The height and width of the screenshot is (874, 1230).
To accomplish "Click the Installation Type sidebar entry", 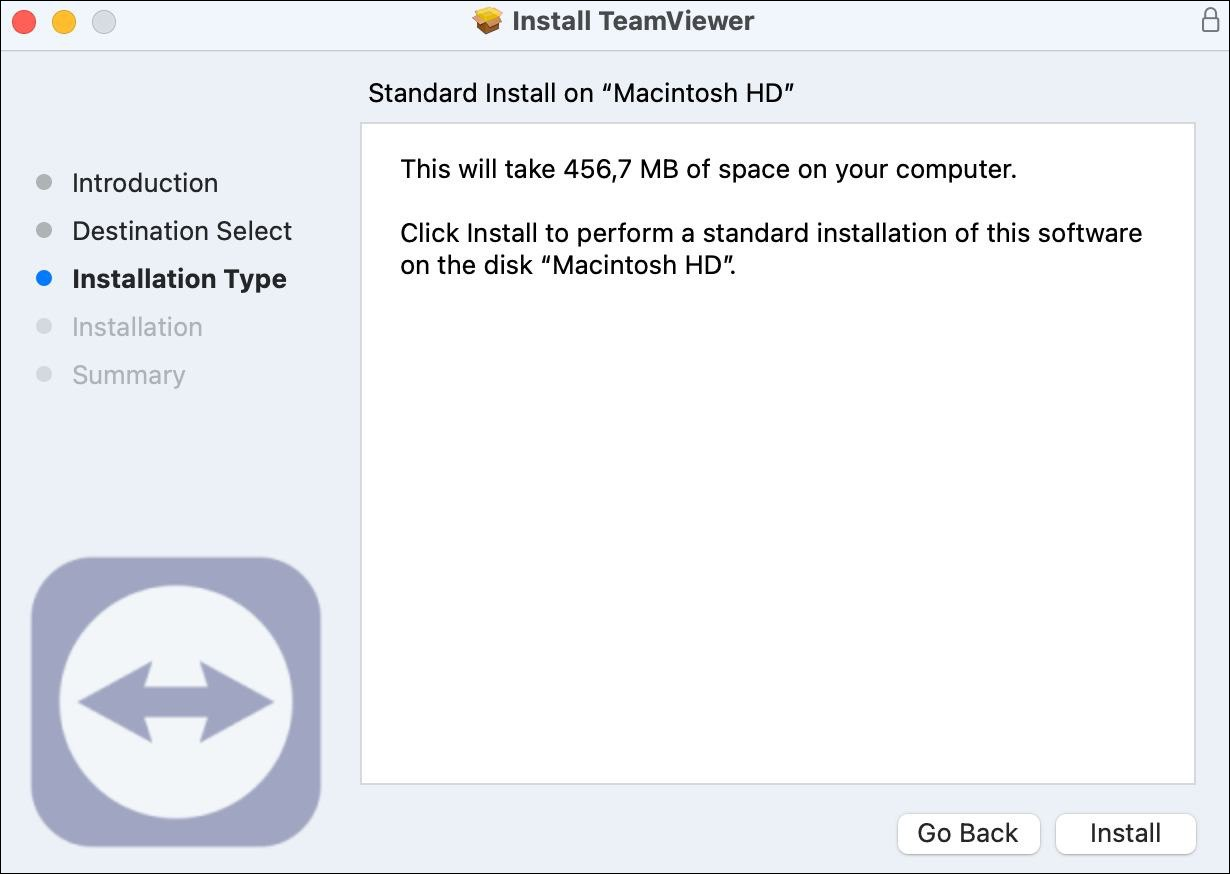I will click(179, 279).
